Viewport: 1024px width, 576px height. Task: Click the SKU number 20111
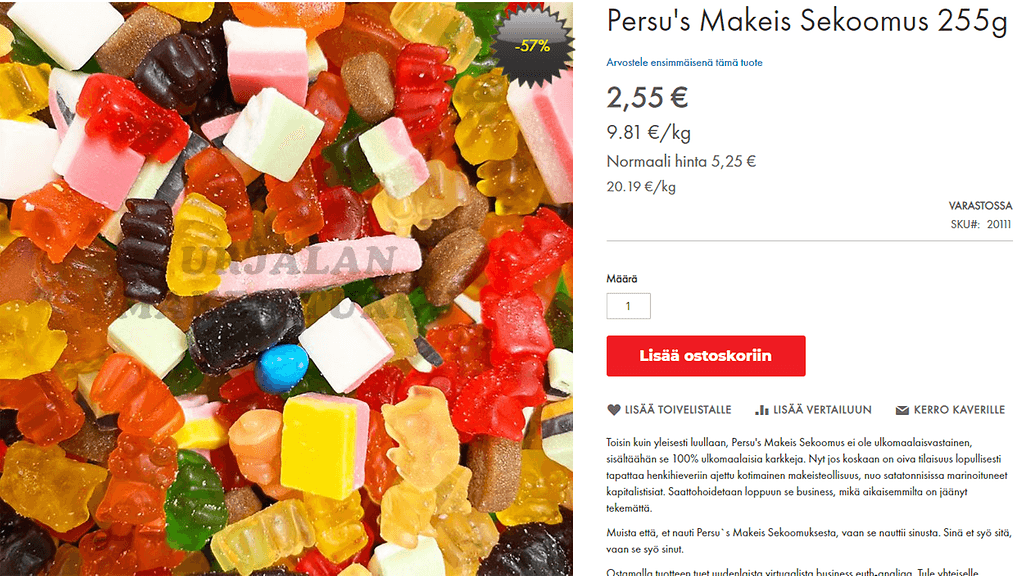[999, 225]
